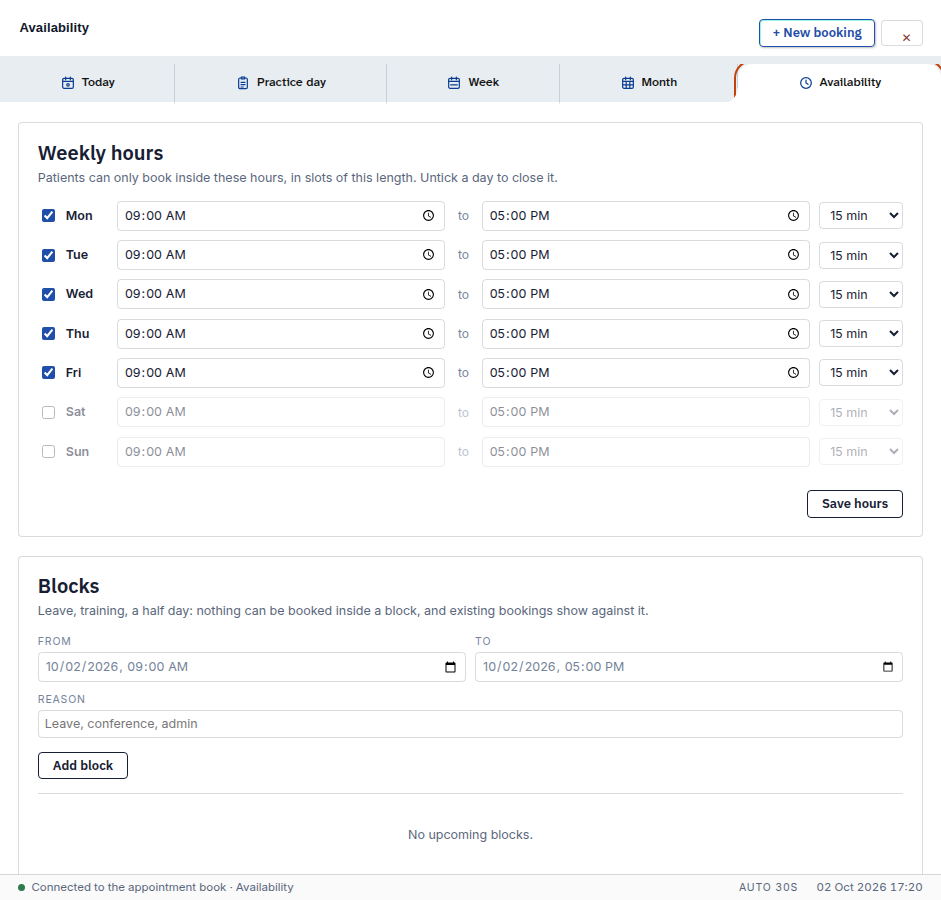Click the Sat start time 09:00 AM field

(x=280, y=412)
